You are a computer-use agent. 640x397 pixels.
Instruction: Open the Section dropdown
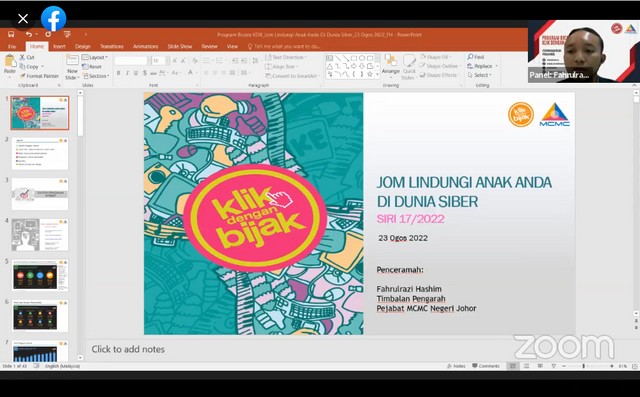tap(96, 76)
